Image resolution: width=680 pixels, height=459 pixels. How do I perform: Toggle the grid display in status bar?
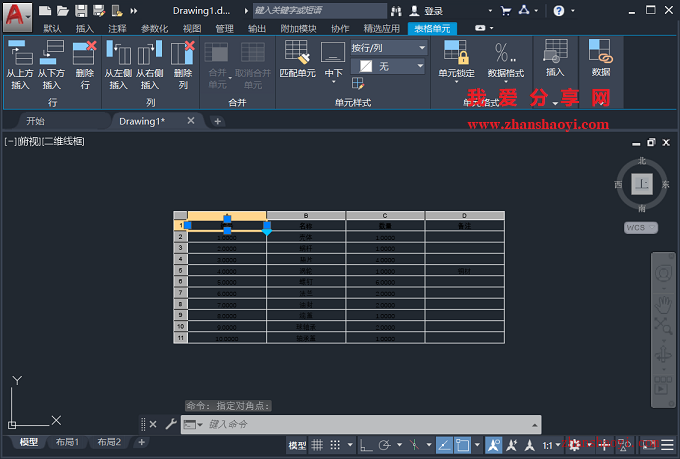tap(317, 445)
